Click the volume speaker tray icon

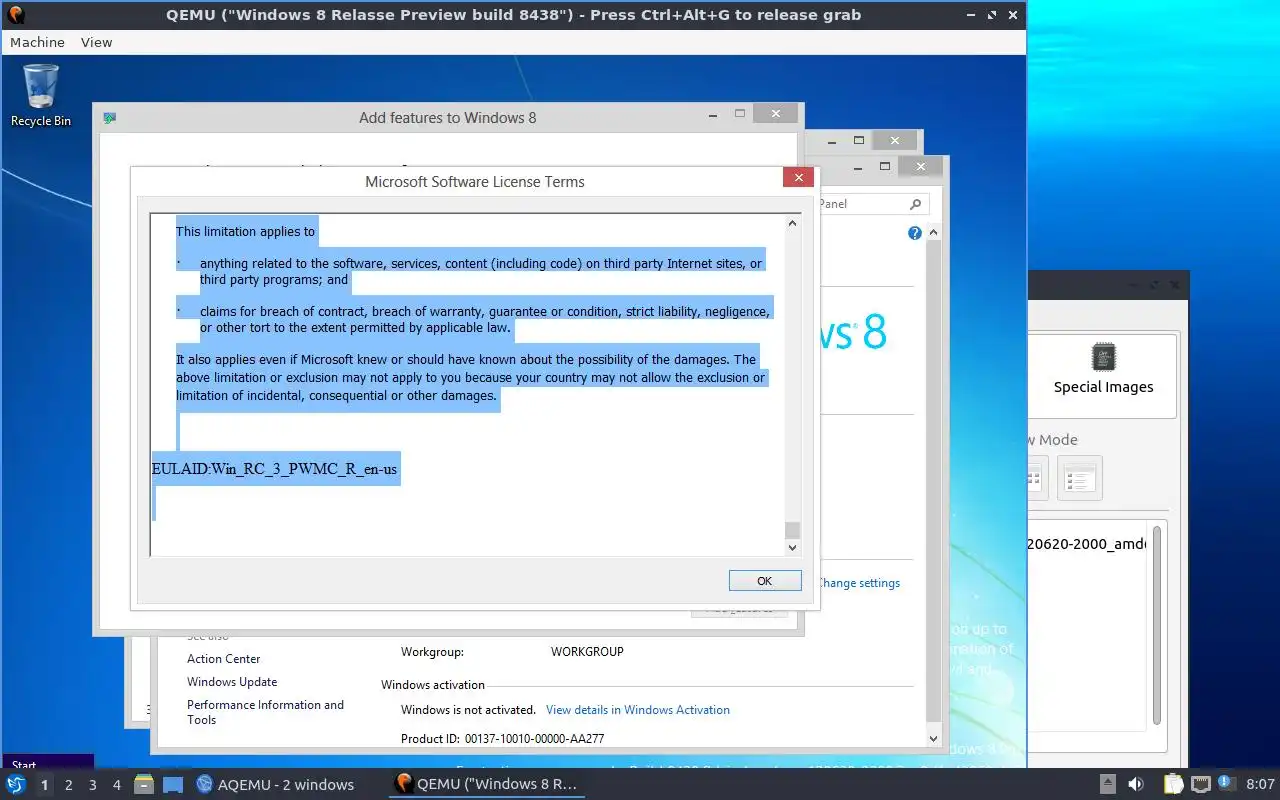tap(1136, 784)
